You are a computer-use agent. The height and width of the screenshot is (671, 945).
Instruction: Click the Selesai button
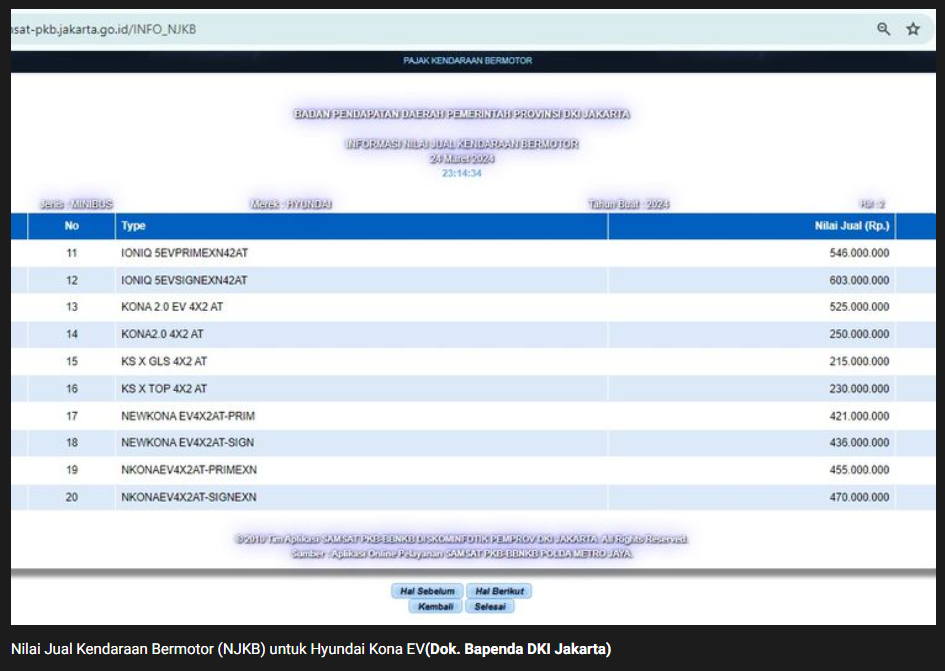click(490, 606)
